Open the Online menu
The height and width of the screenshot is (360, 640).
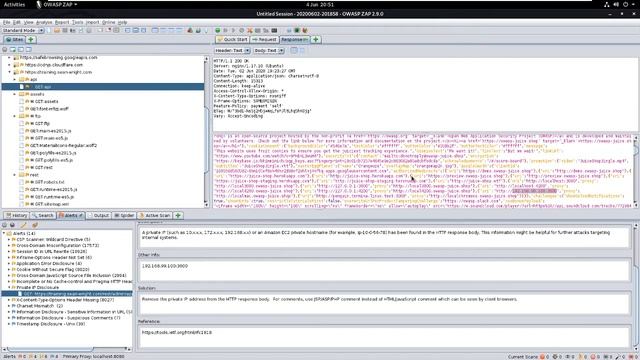click(108, 22)
